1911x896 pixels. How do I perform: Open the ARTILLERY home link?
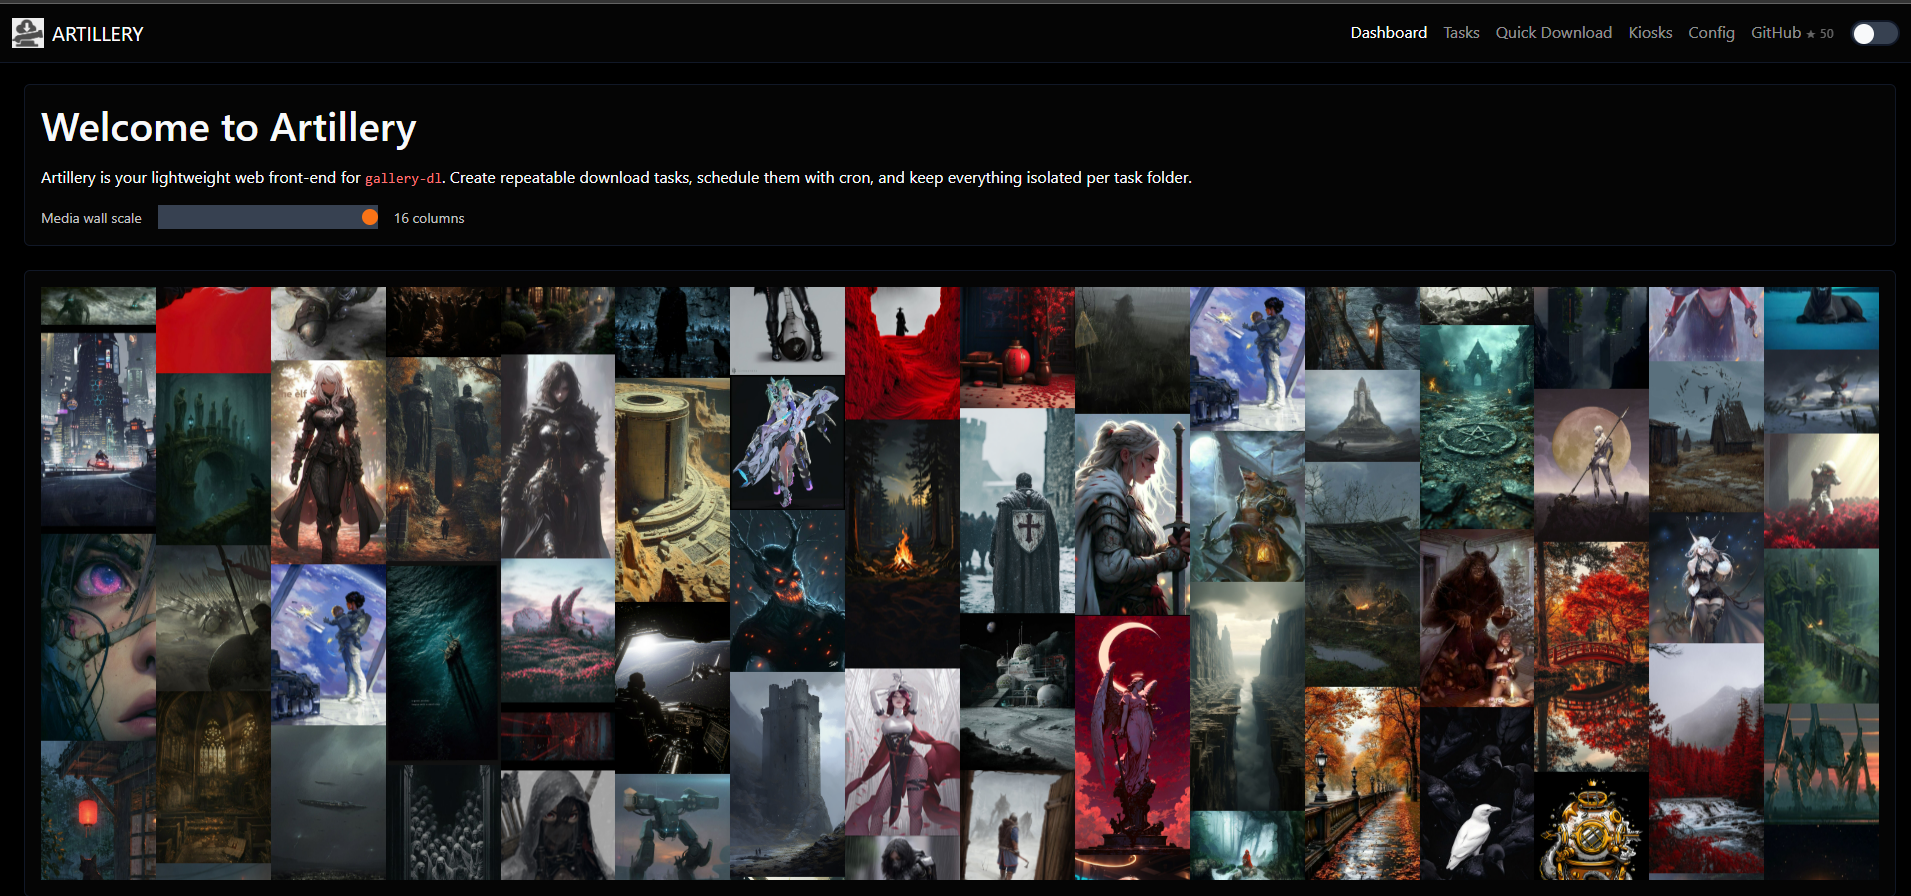pyautogui.click(x=98, y=34)
